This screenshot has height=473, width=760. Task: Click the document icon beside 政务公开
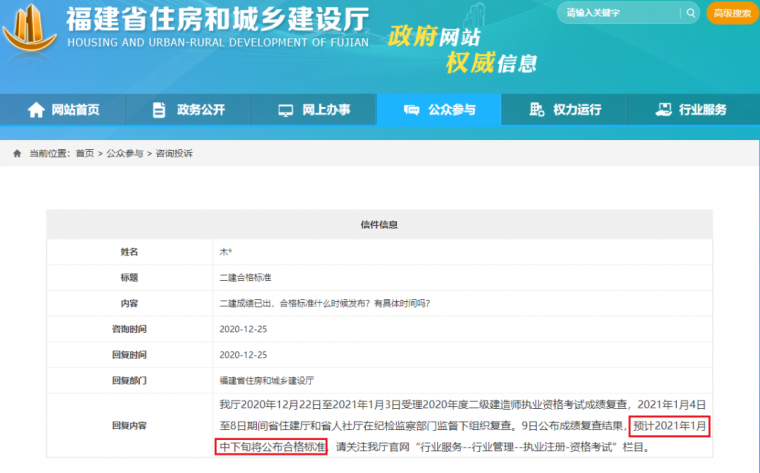(158, 110)
